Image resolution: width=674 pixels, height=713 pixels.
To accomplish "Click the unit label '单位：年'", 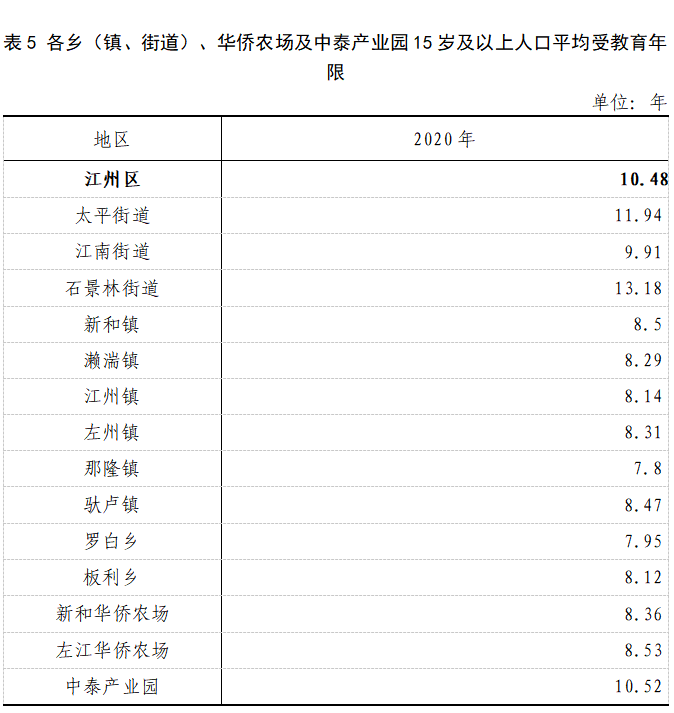I will (x=629, y=102).
